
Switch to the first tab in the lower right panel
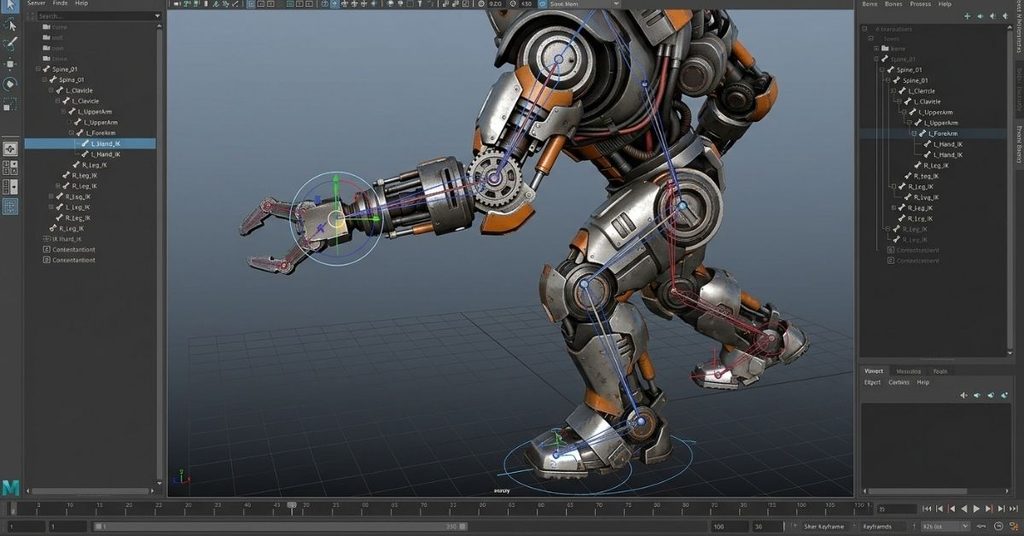[874, 371]
